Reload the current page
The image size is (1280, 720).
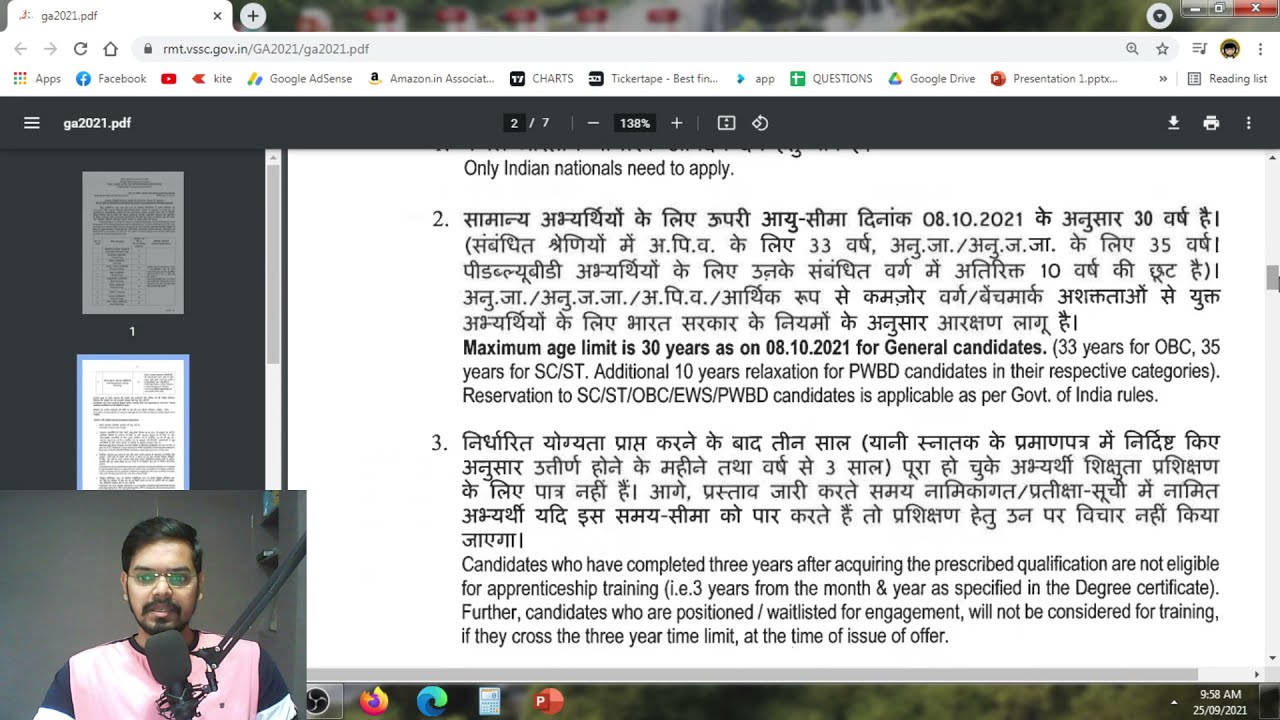pyautogui.click(x=80, y=48)
